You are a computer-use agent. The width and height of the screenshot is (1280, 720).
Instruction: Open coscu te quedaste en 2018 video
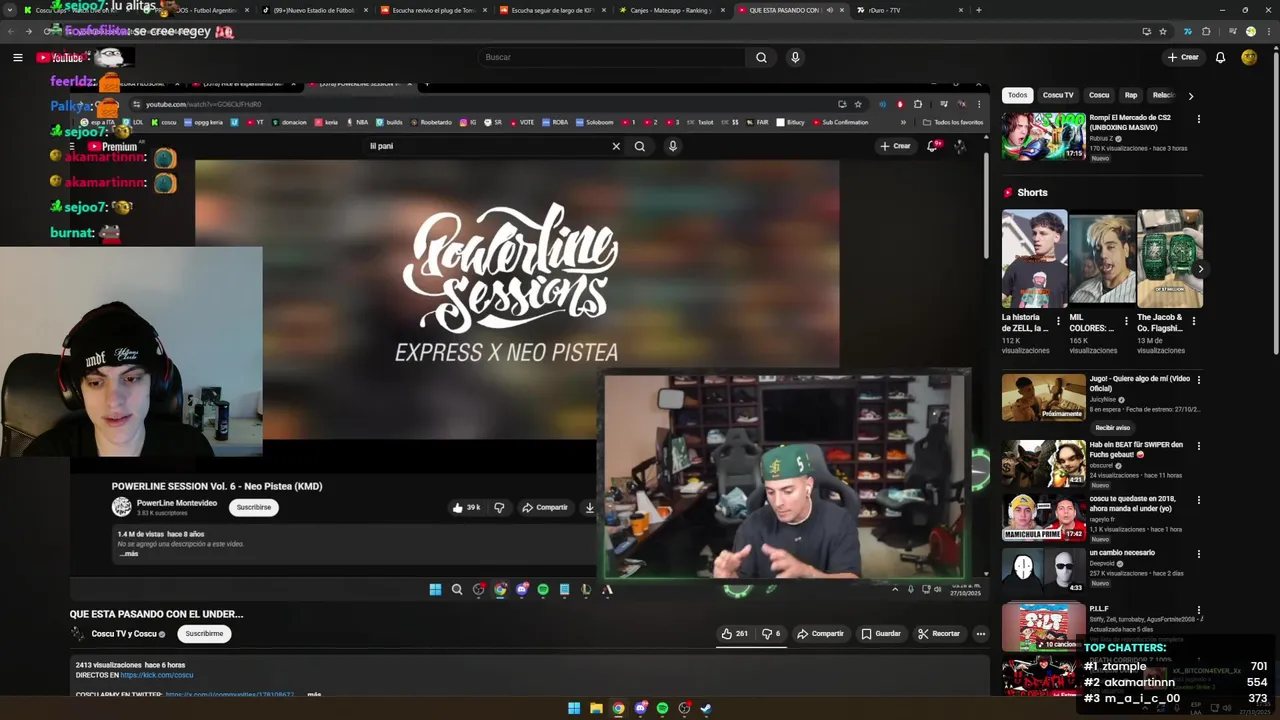click(1043, 517)
